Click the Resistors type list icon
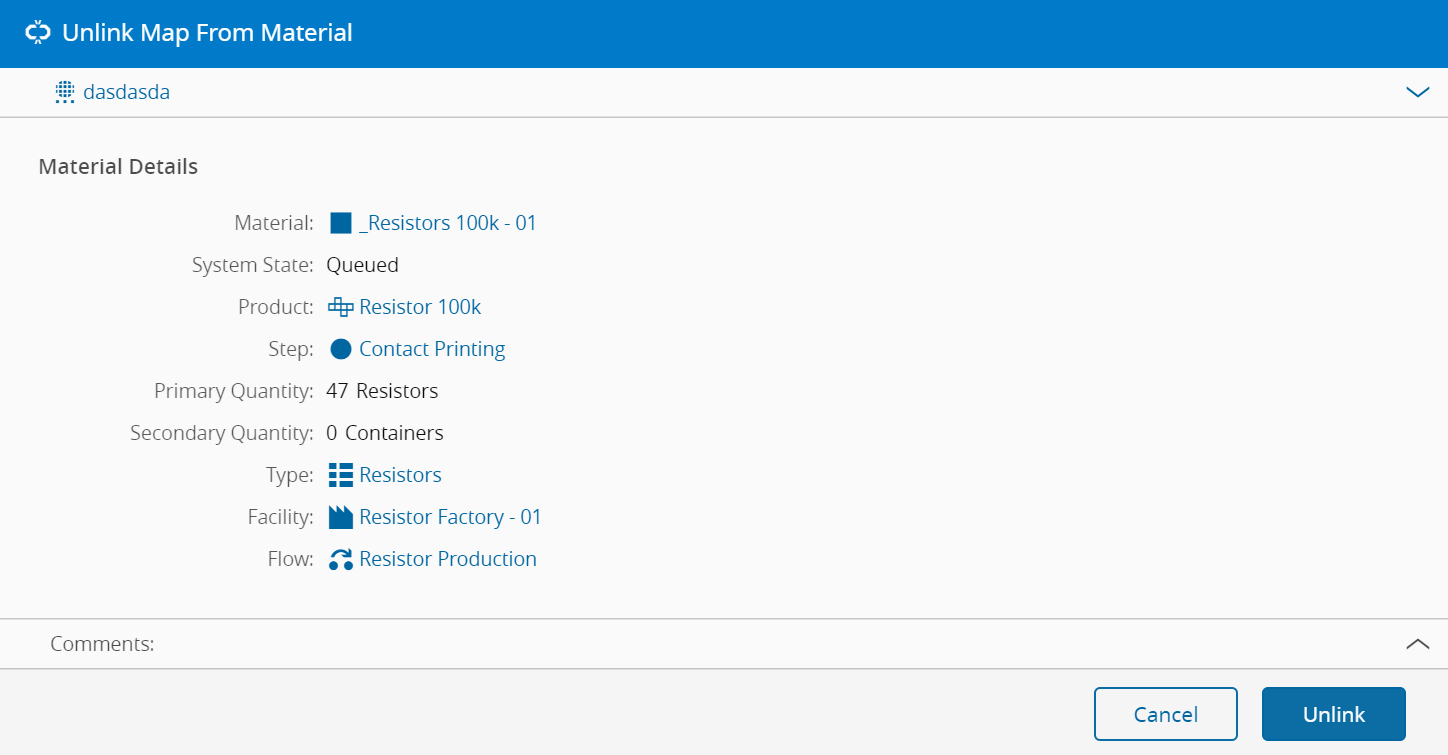This screenshot has width=1448, height=755. pyautogui.click(x=341, y=475)
